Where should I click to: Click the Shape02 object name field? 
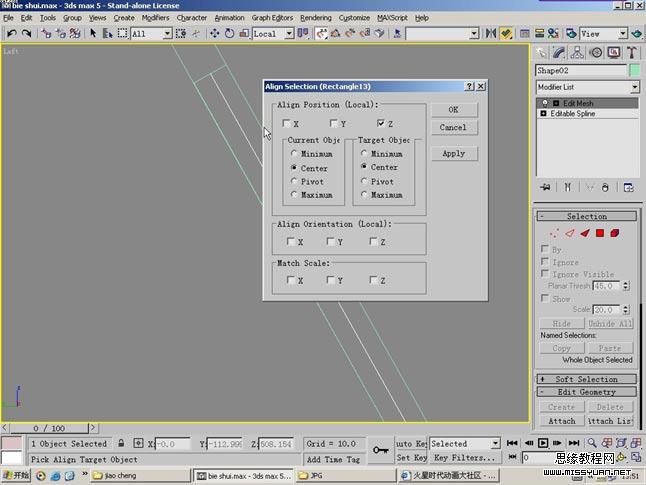coord(581,70)
